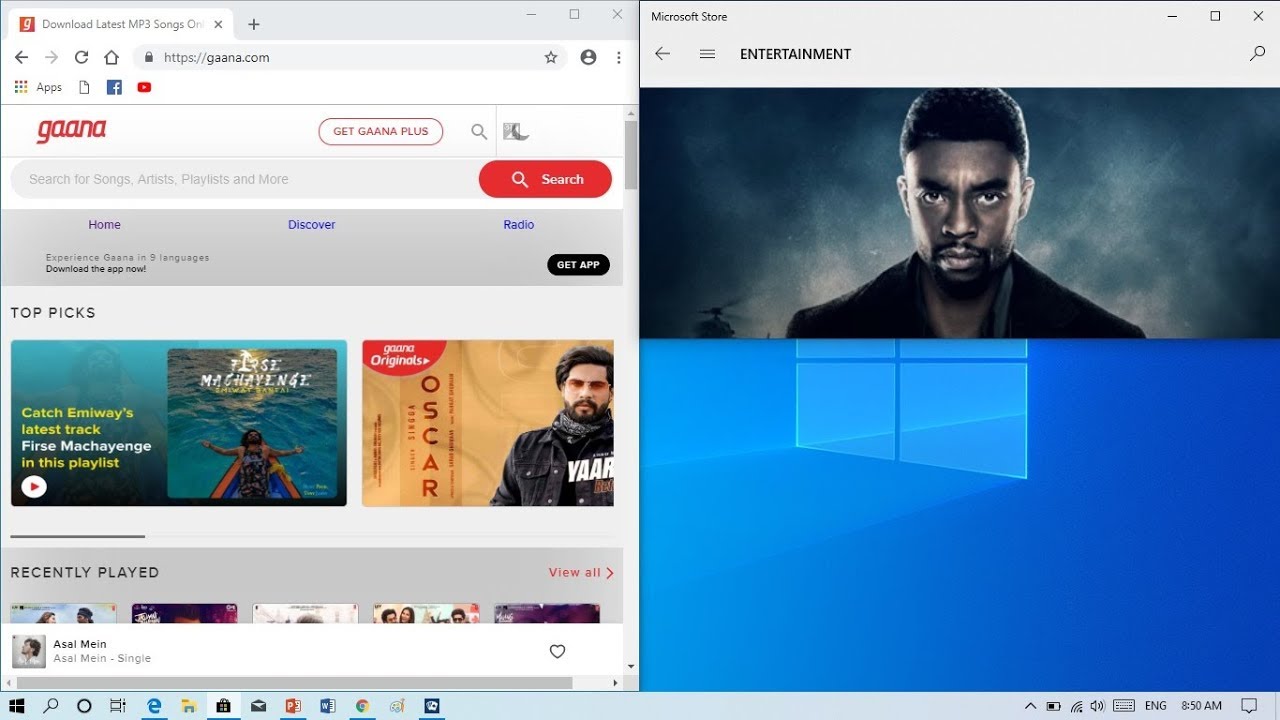Image resolution: width=1280 pixels, height=720 pixels.
Task: Click the featured movie banner in Store
Action: click(960, 213)
